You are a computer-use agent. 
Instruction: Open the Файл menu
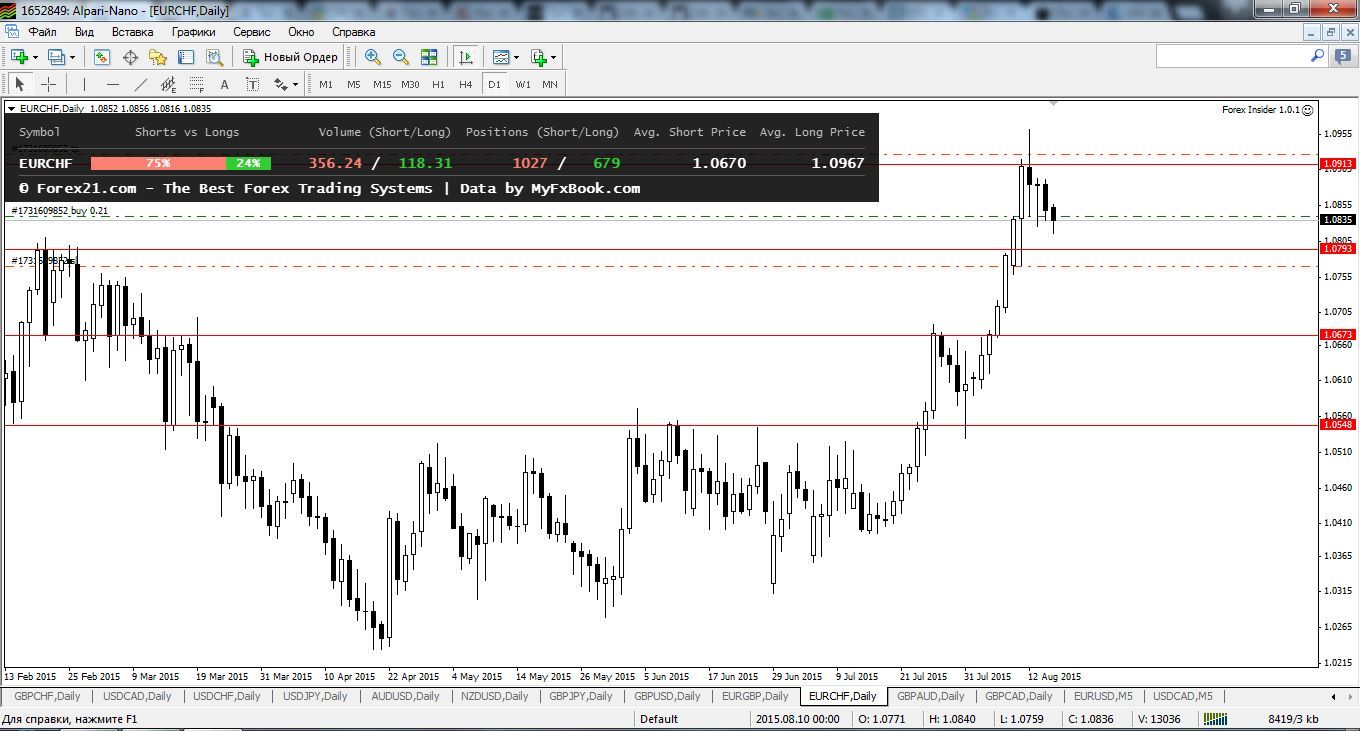pos(42,32)
